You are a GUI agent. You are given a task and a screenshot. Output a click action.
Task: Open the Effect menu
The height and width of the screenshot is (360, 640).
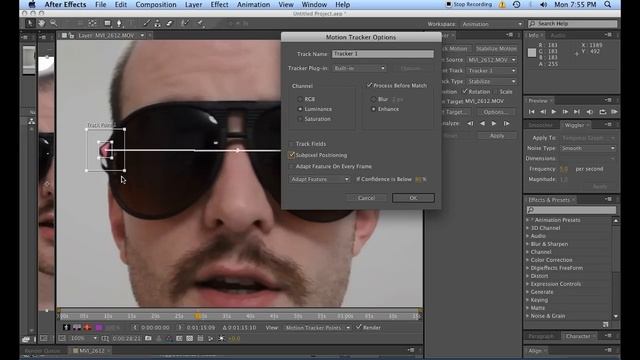point(219,4)
